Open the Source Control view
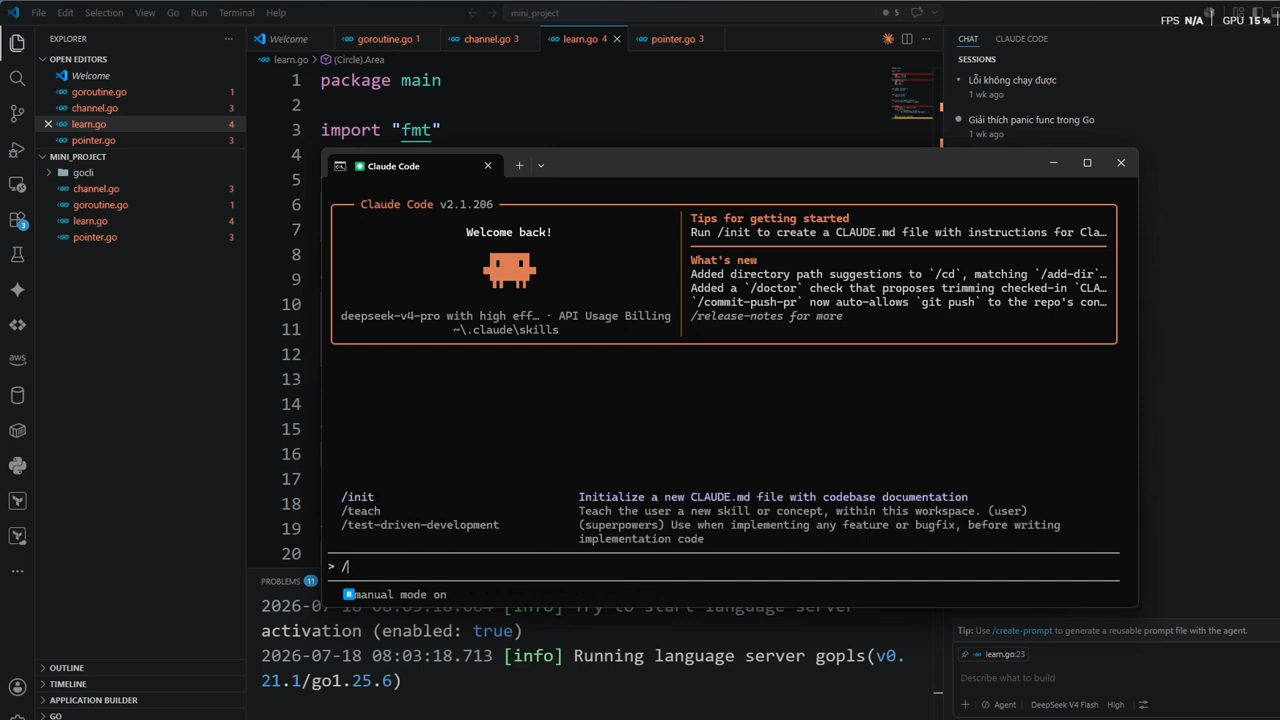This screenshot has height=720, width=1280. click(17, 114)
